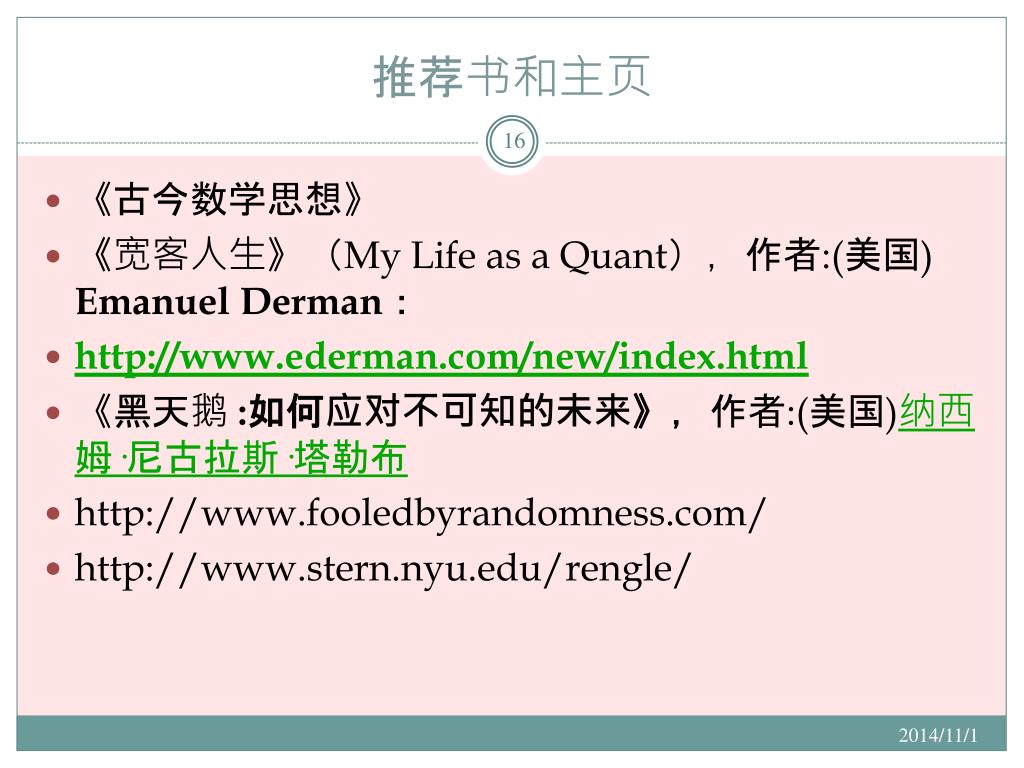This screenshot has height=768, width=1024.
Task: Click the 《黑天鹅》 book title text
Action: pos(157,412)
